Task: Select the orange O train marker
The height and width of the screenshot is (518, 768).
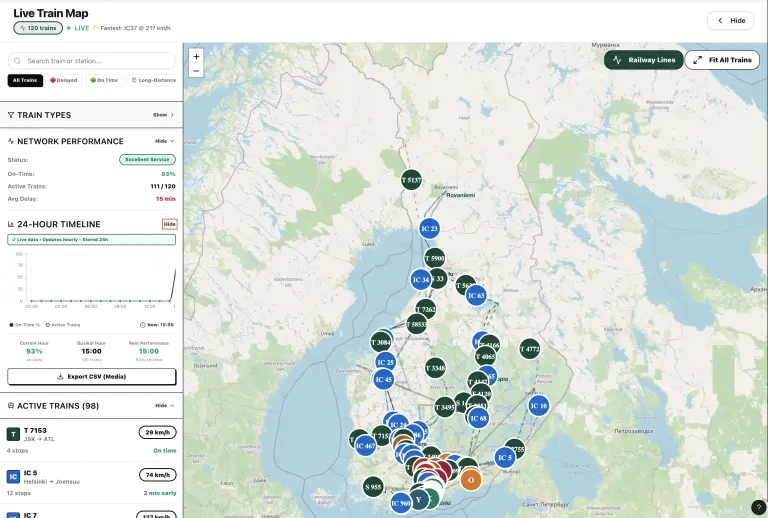Action: point(471,480)
